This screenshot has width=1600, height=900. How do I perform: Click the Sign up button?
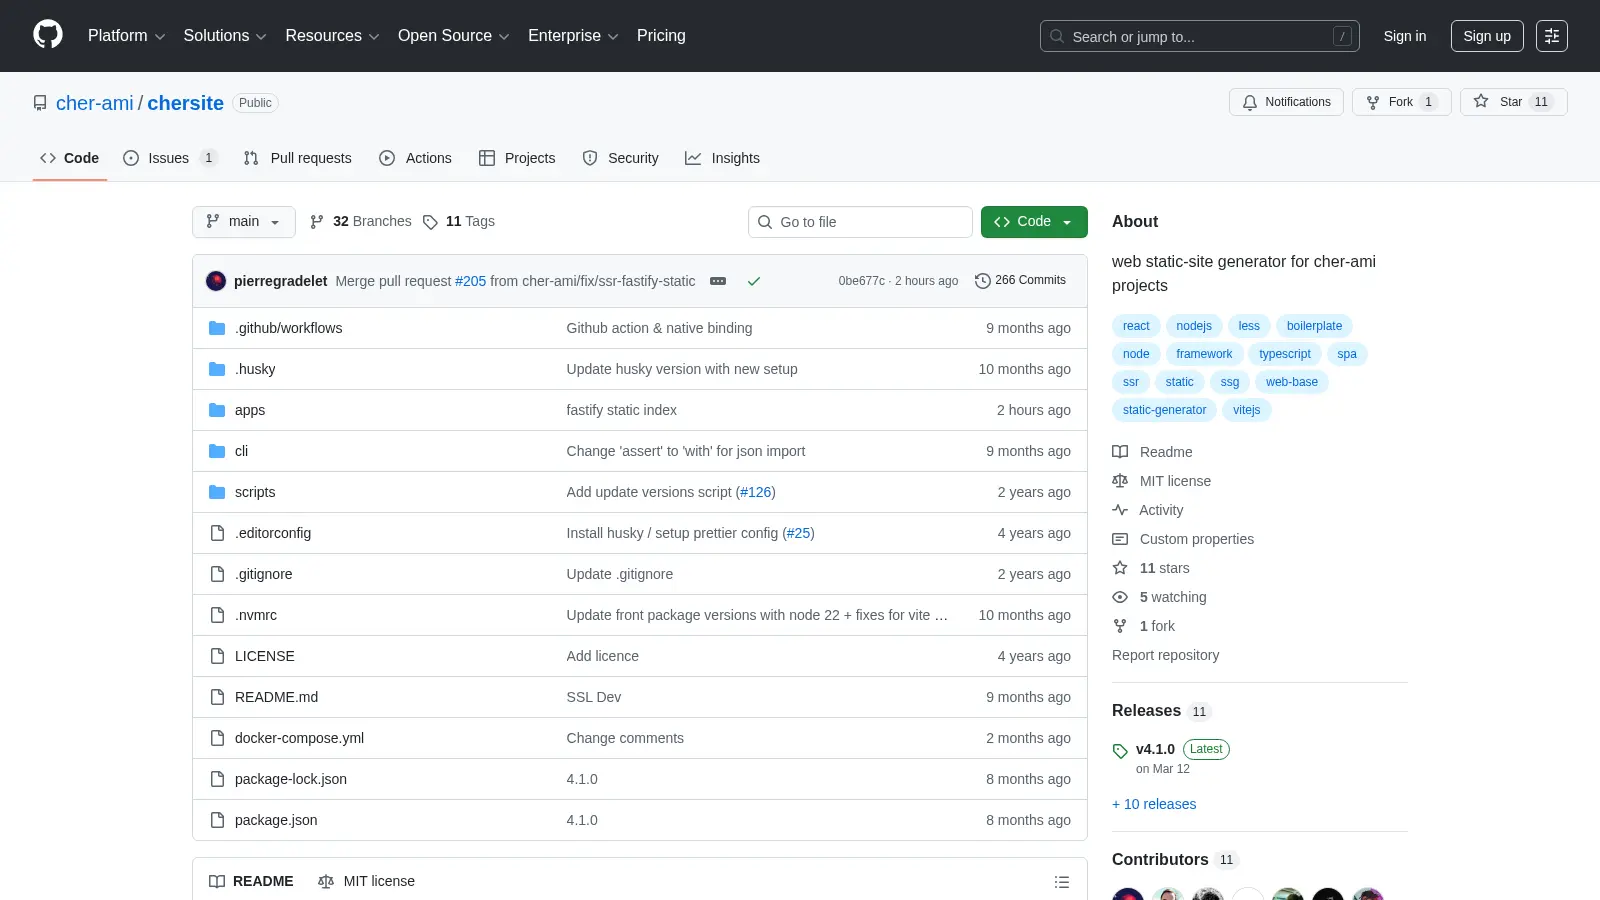tap(1487, 36)
